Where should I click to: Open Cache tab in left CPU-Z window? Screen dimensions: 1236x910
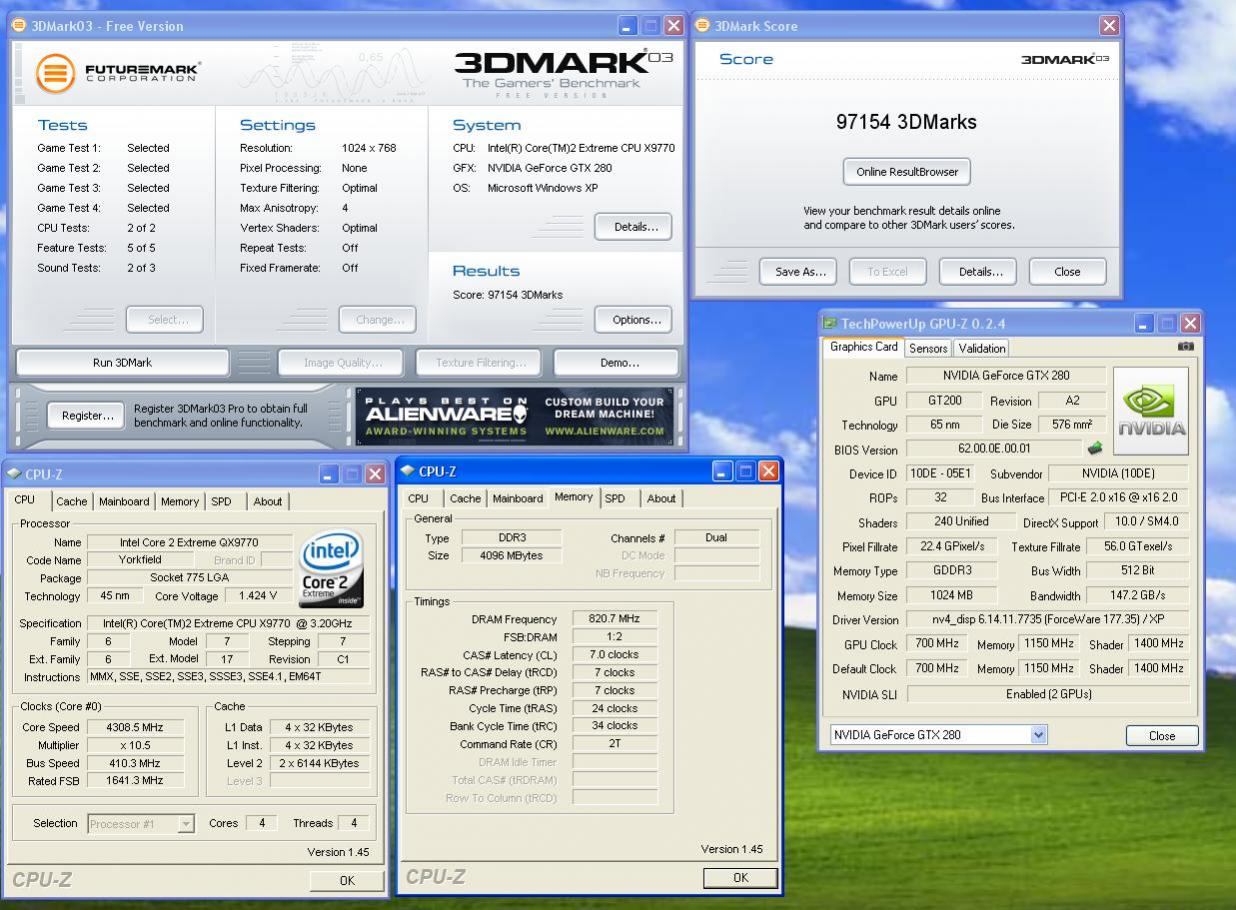(71, 501)
